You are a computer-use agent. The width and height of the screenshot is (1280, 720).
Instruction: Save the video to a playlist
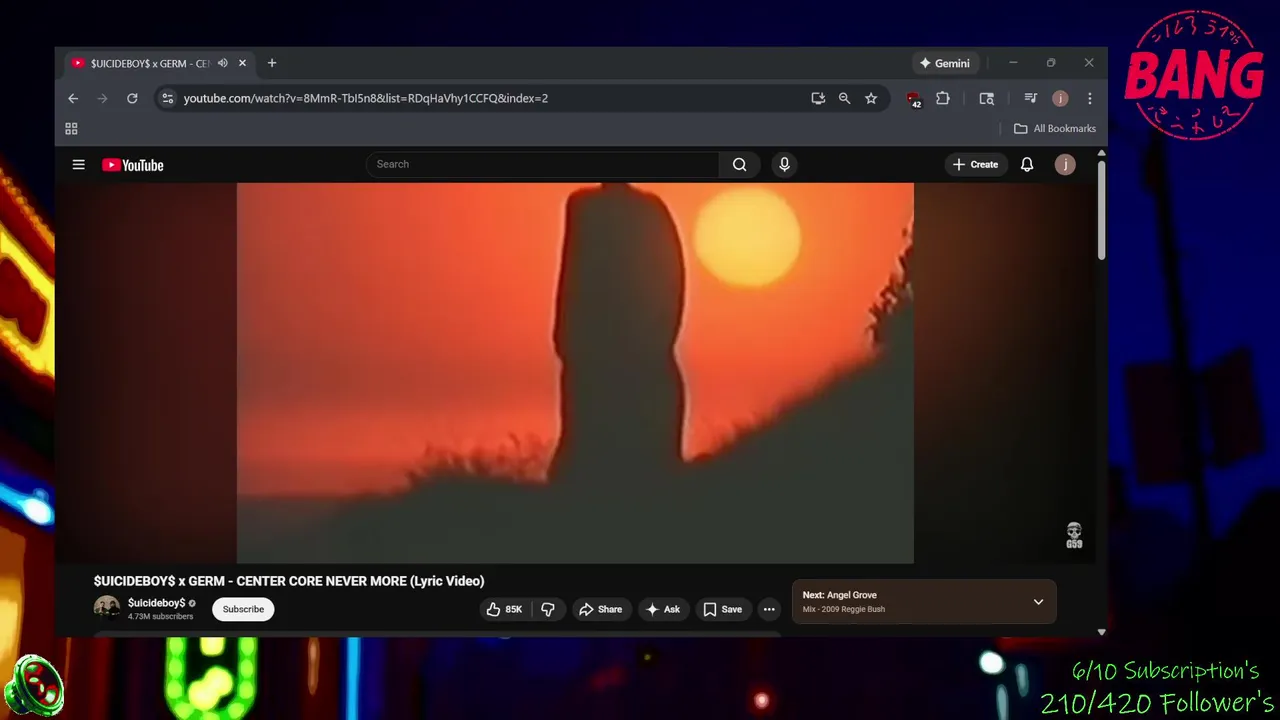tap(723, 609)
